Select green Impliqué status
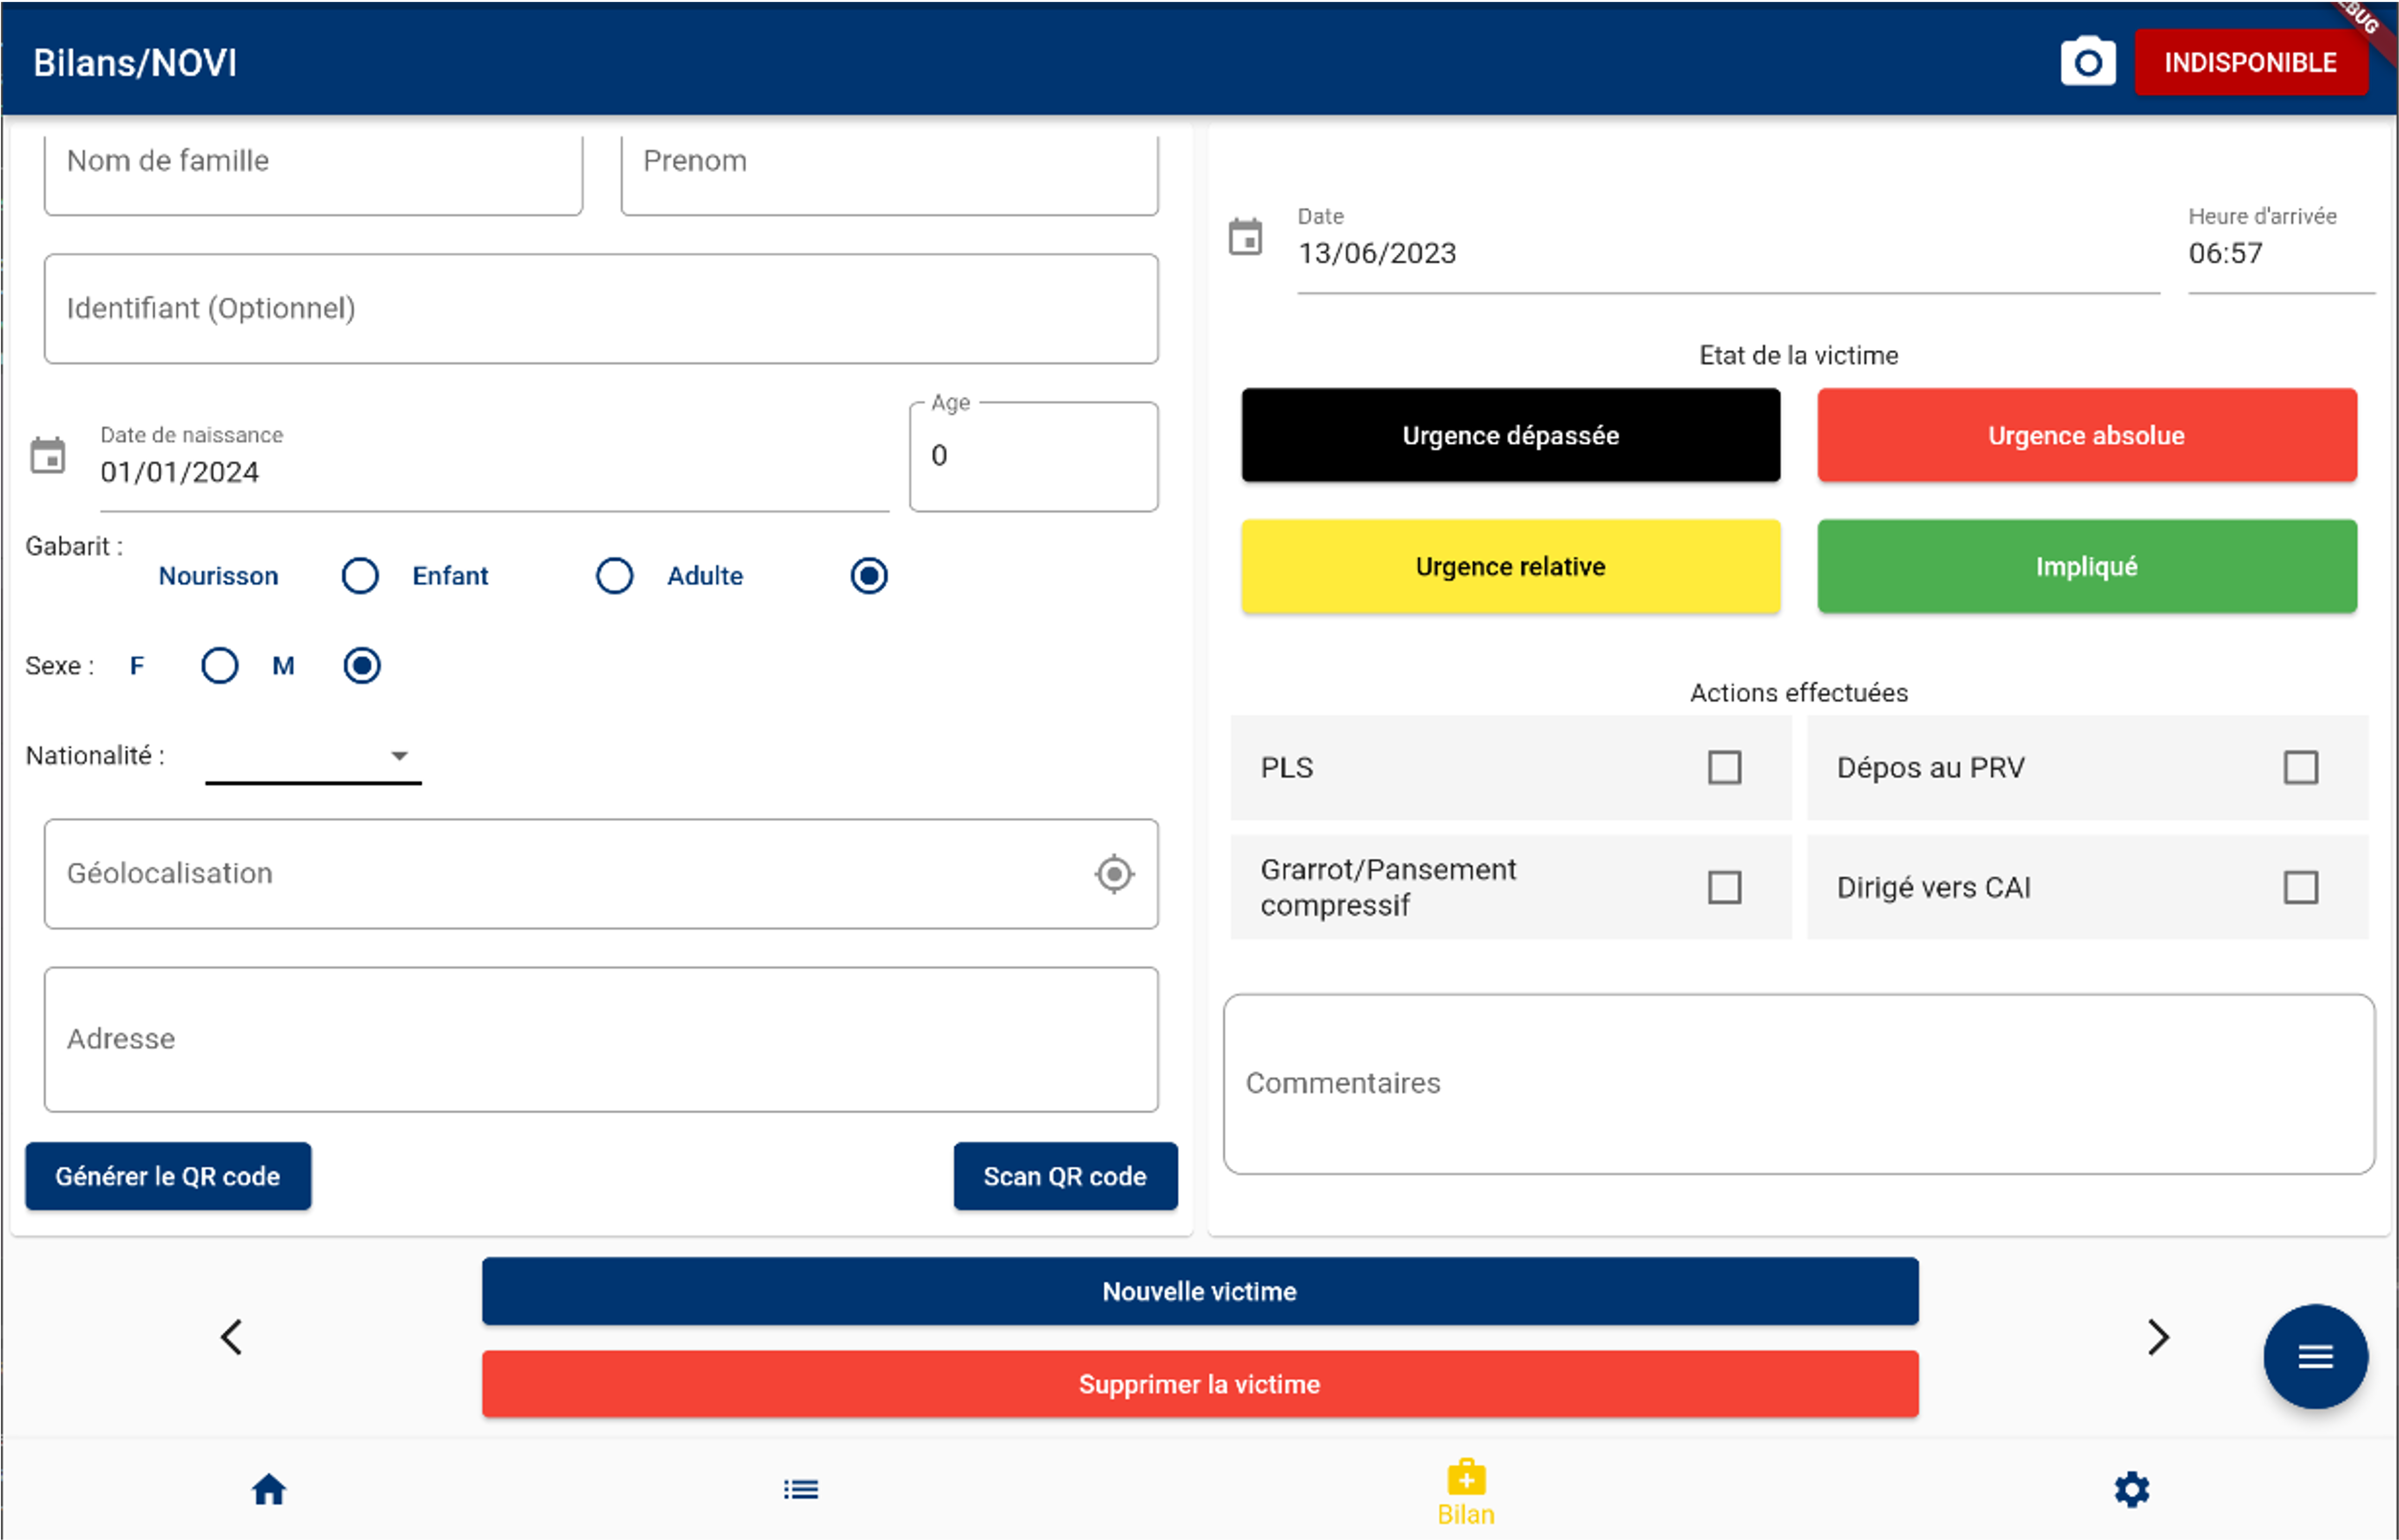Image resolution: width=2399 pixels, height=1540 pixels. 2086,566
